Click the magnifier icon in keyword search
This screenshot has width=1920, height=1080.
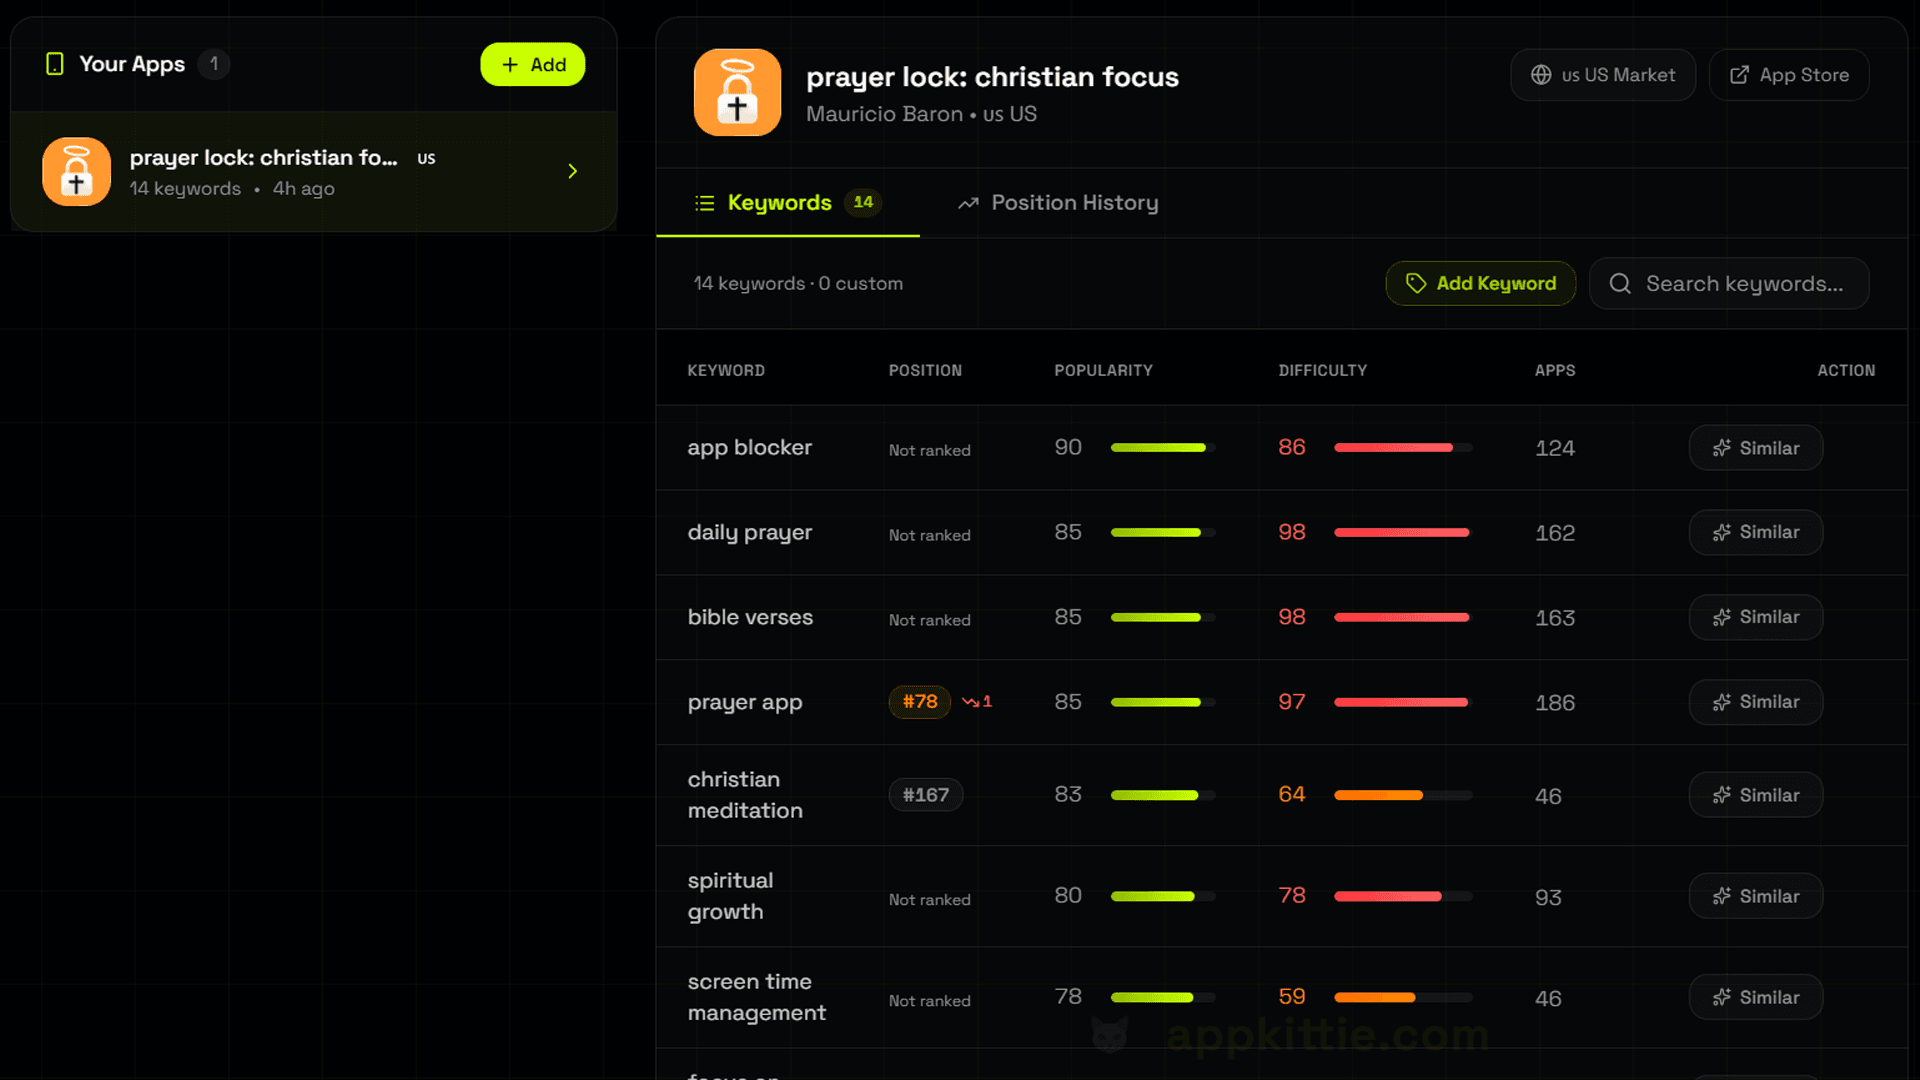[1619, 284]
